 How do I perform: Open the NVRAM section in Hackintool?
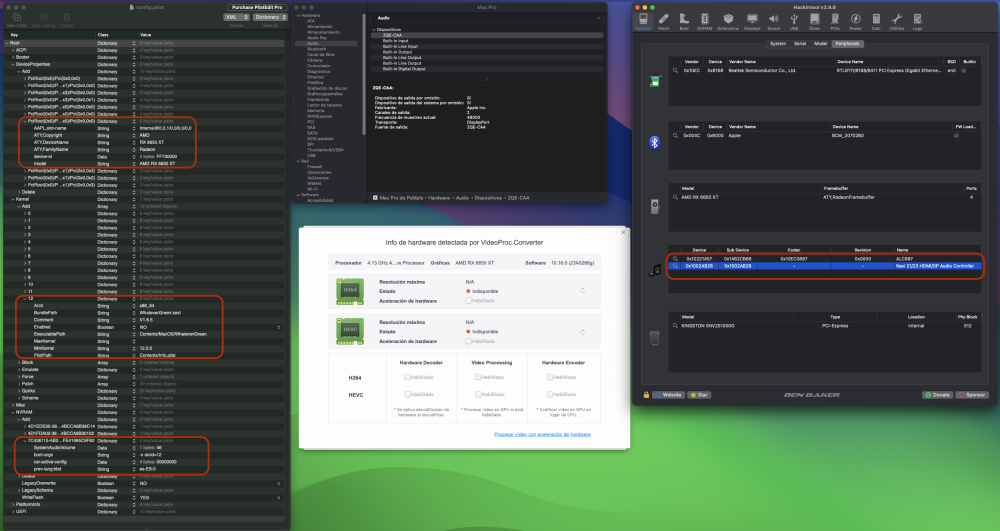pyautogui.click(x=704, y=21)
